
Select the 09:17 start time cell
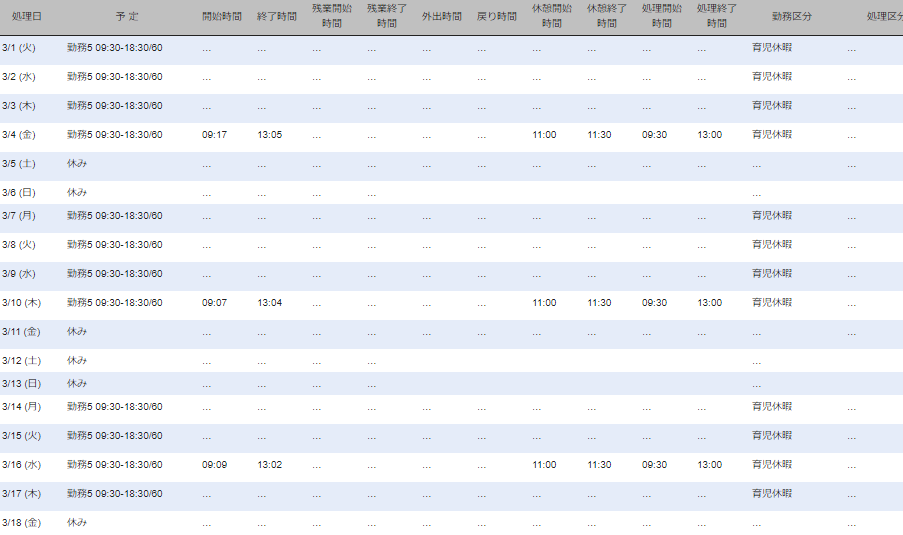[214, 135]
